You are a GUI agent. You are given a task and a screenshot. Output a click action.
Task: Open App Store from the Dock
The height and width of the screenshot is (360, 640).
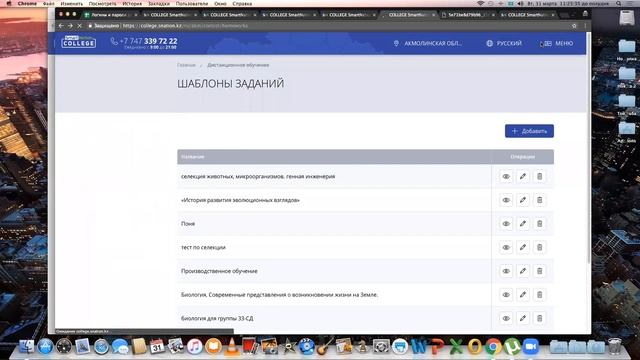click(x=45, y=347)
